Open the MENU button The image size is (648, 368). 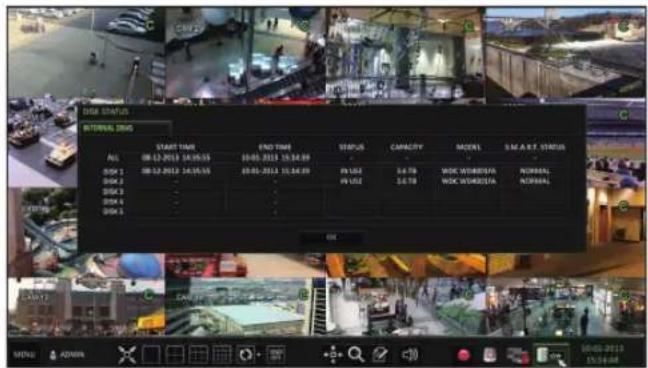pyautogui.click(x=24, y=355)
